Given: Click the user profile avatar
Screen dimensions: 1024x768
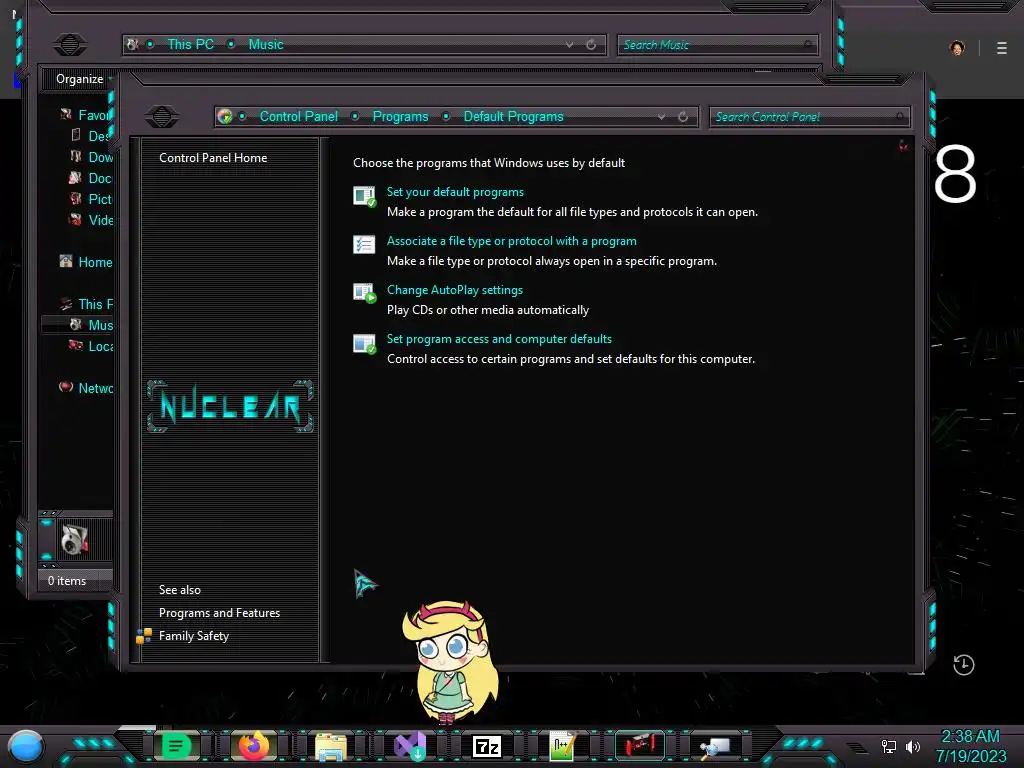Looking at the screenshot, I should pos(957,48).
